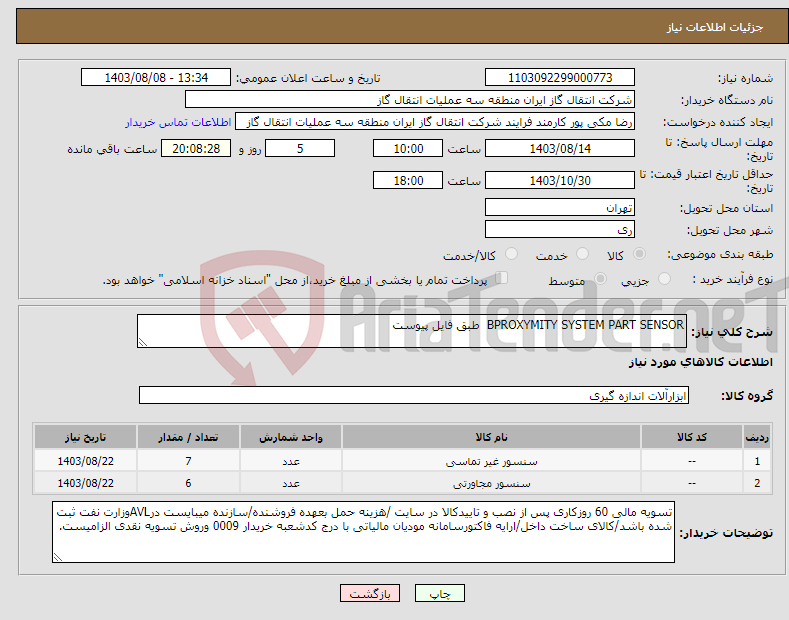
Task: Select the خدمت radio button
Action: coord(582,254)
